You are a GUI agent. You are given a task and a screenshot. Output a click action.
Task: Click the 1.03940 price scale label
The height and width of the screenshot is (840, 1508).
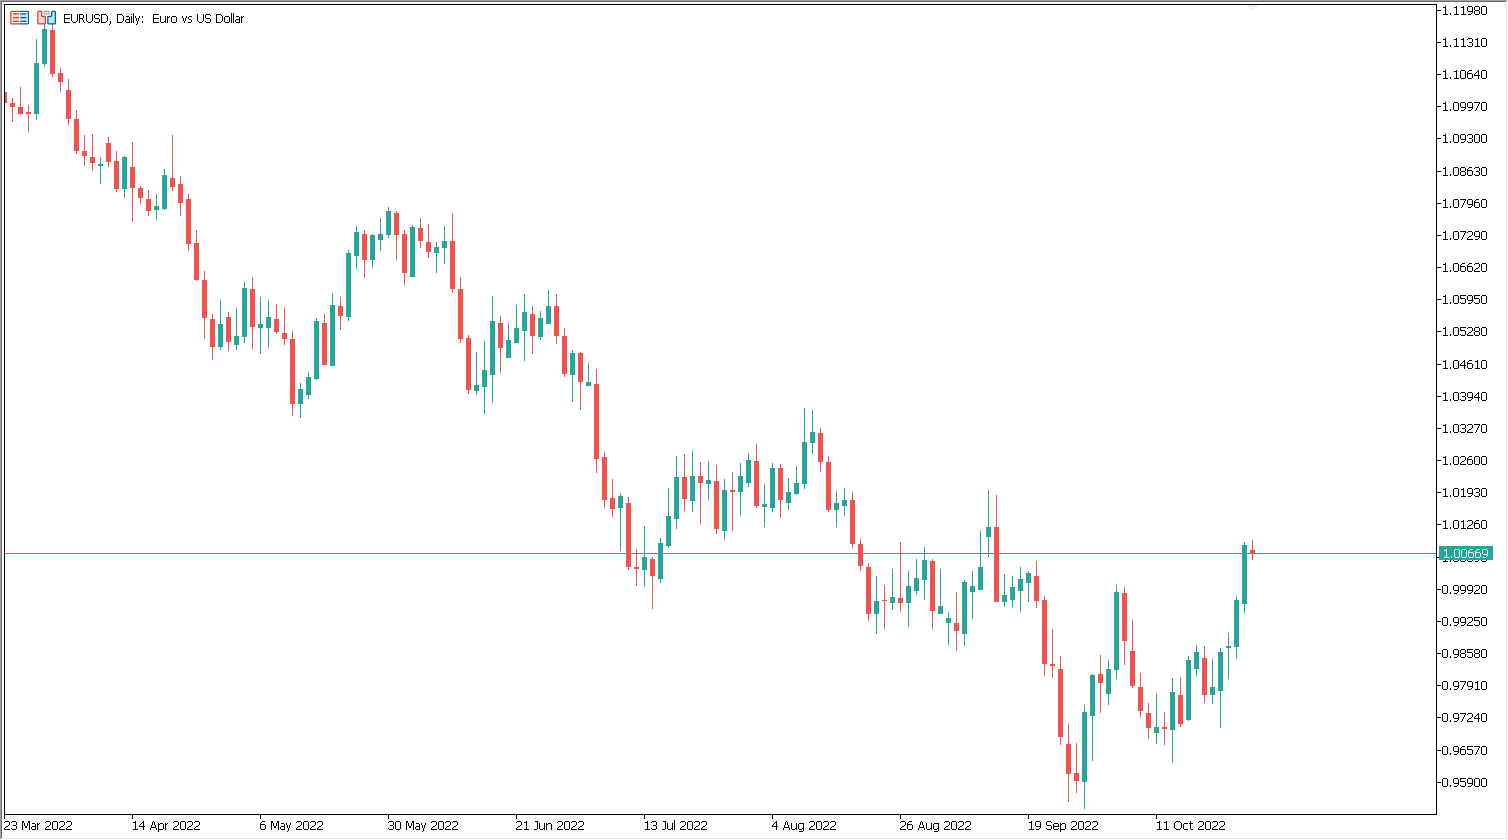point(1466,396)
